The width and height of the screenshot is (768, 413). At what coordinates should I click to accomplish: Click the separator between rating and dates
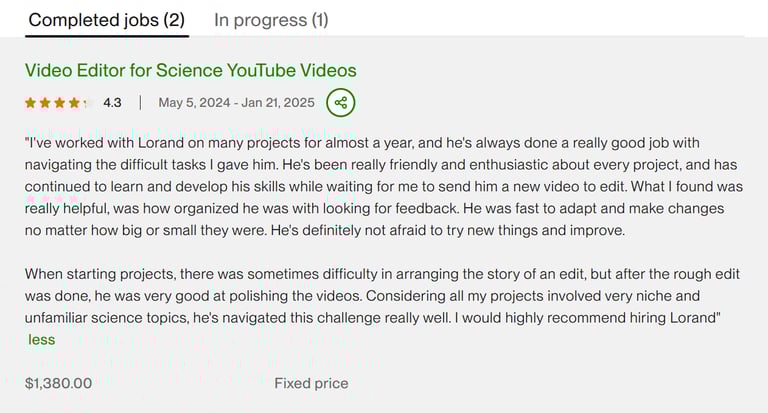point(140,102)
